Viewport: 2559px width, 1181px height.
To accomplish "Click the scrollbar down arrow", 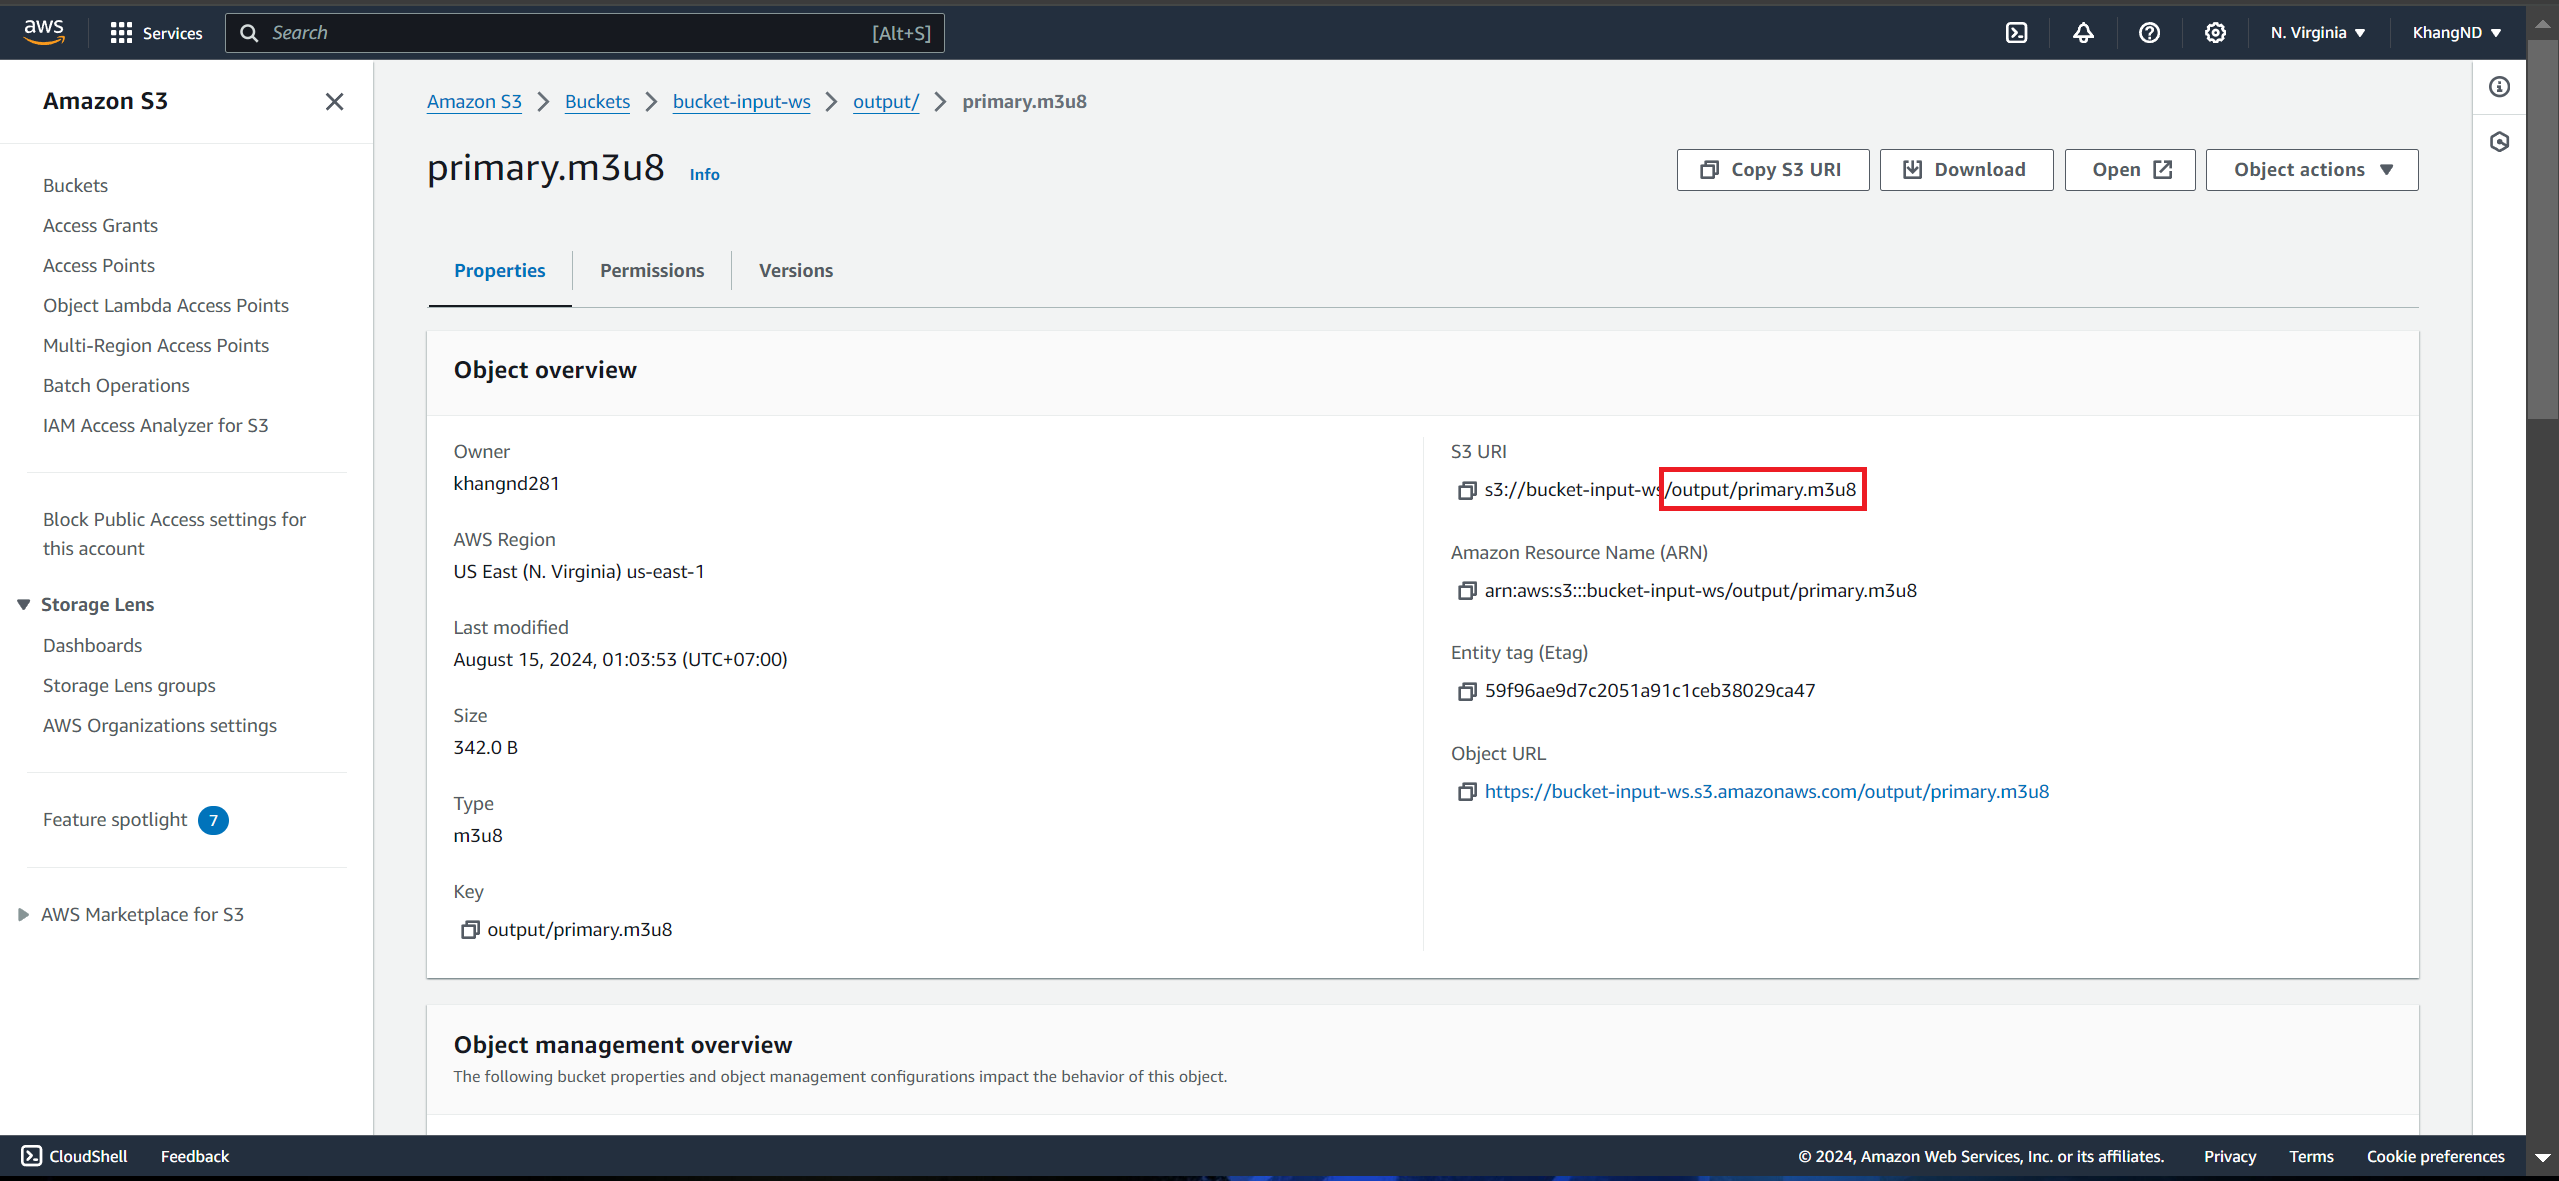I will 2542,1158.
